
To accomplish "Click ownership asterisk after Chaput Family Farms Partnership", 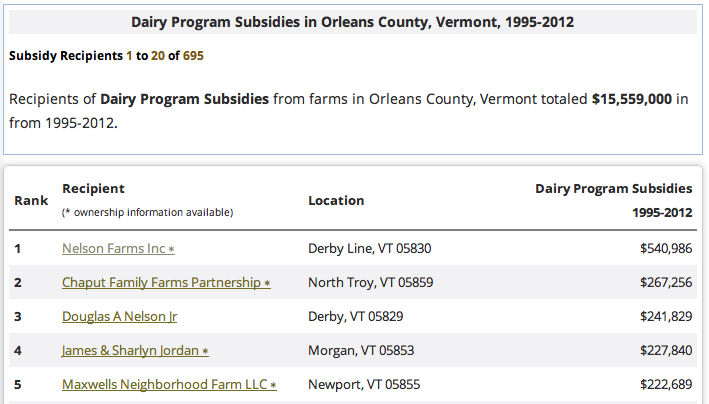I will 267,283.
